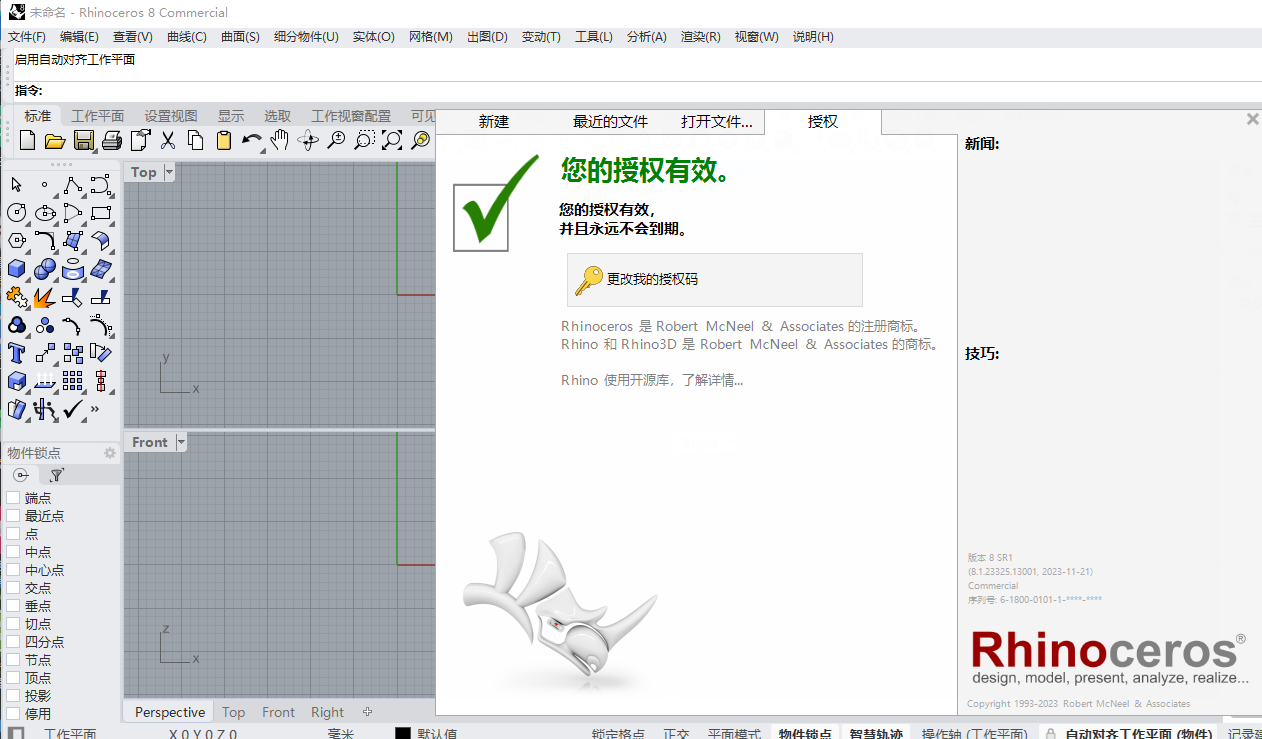The height and width of the screenshot is (739, 1262).
Task: Open the 曲线(C) menu
Action: 186,37
